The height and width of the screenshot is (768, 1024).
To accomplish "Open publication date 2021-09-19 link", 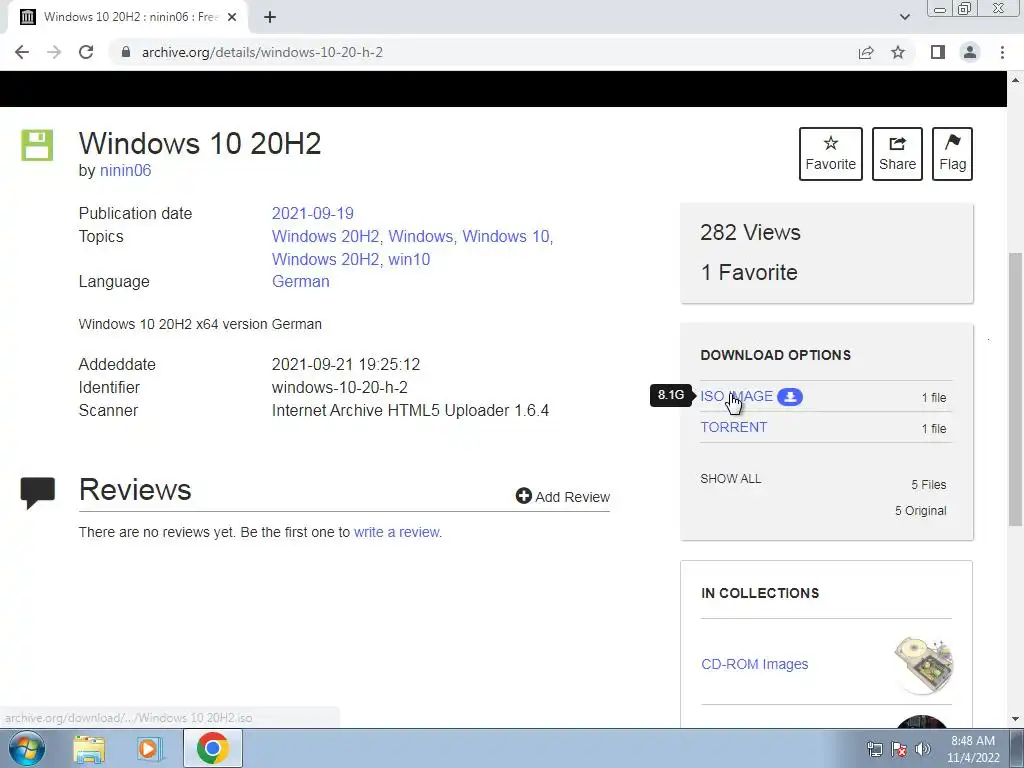I will pyautogui.click(x=313, y=214).
